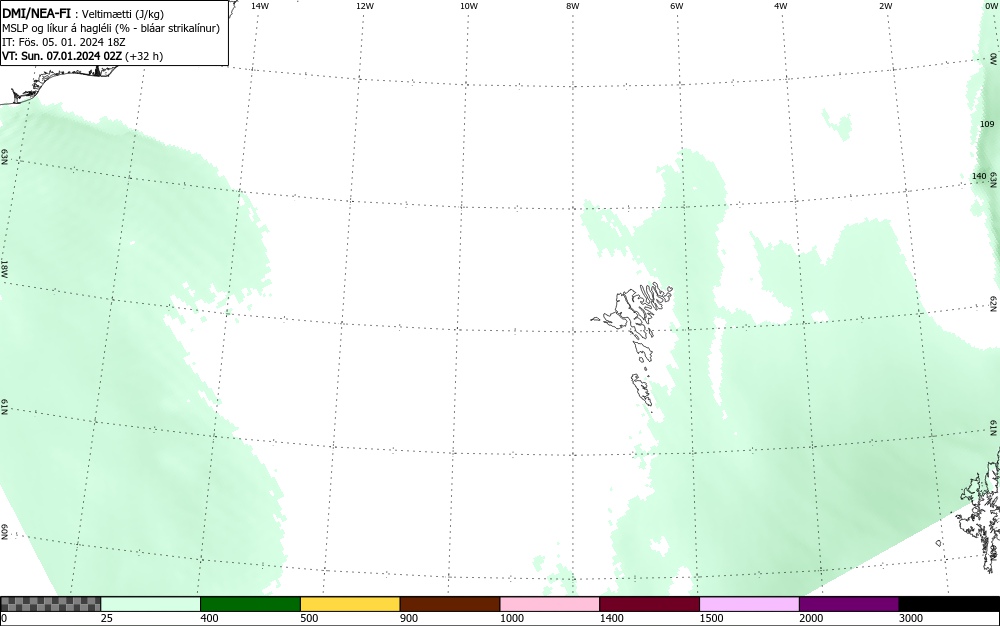Click the legend value 1400
The image size is (1000, 626).
click(x=612, y=618)
